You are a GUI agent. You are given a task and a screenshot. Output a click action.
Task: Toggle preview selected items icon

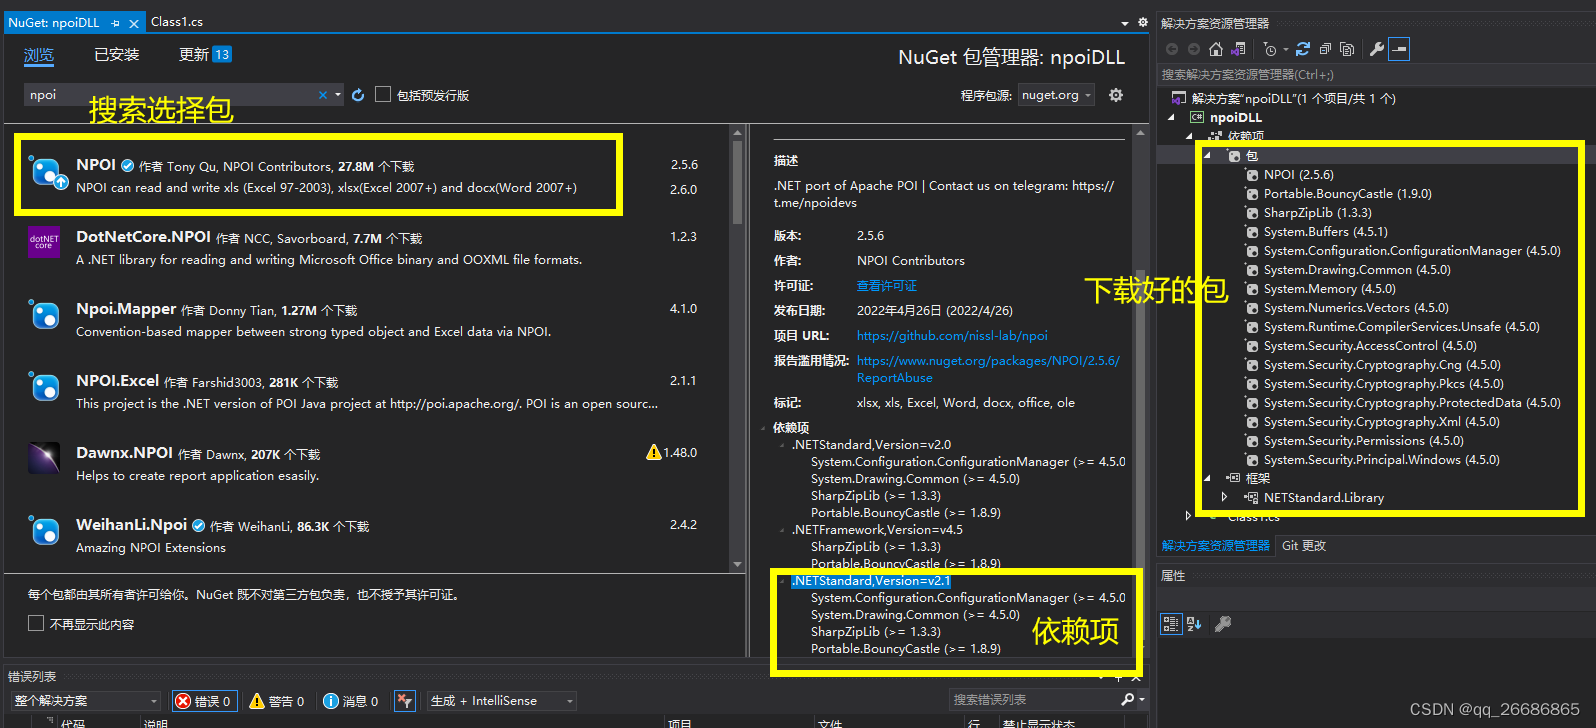coord(1399,49)
